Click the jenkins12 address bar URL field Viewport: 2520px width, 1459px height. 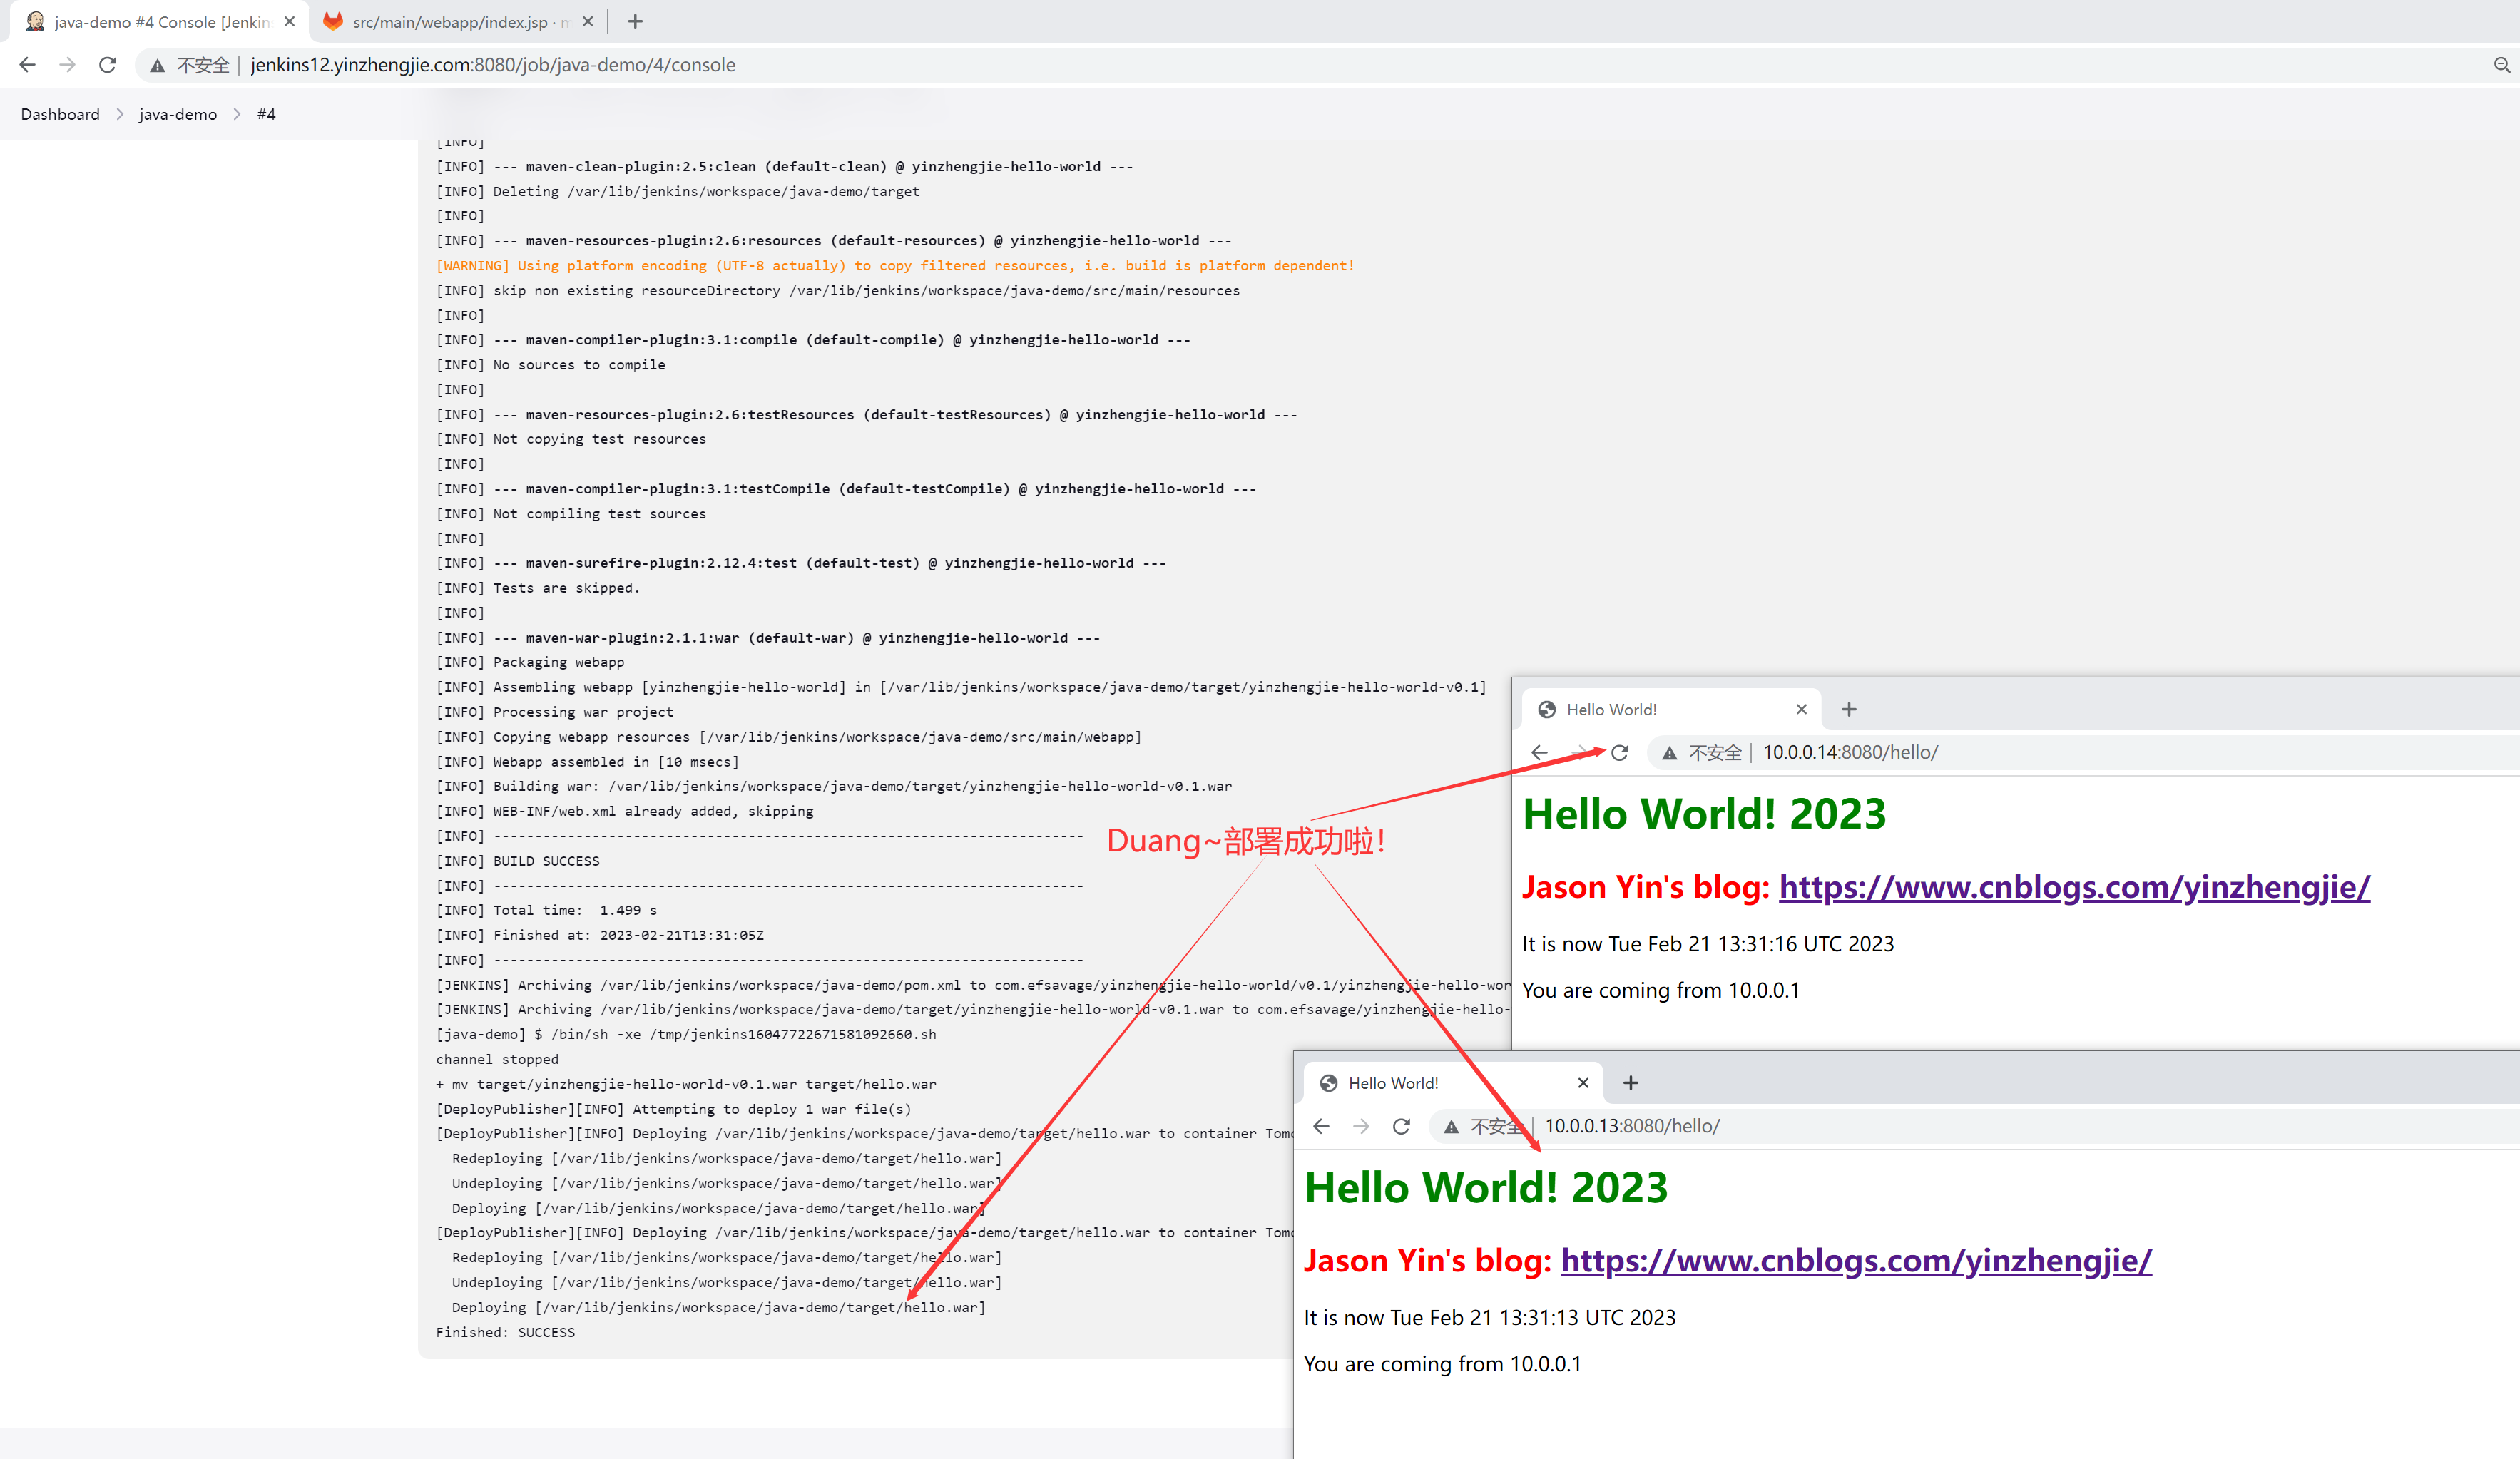click(x=492, y=65)
